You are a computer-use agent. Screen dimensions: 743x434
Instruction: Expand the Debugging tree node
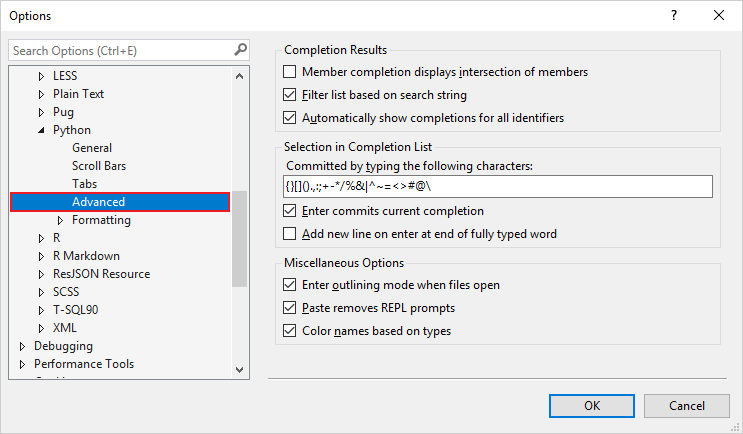(x=23, y=346)
